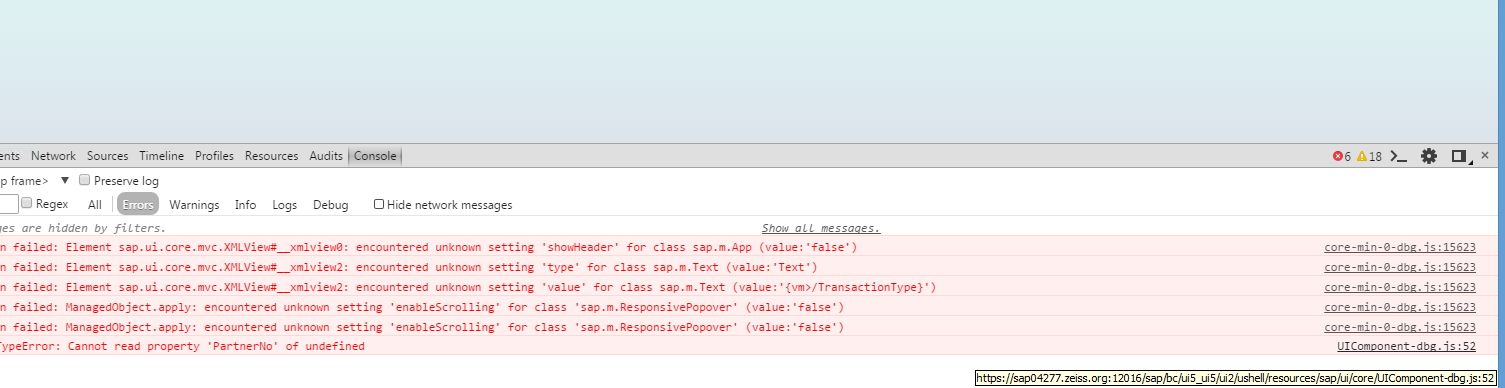Click the Show all messages link
This screenshot has width=1505, height=388.
(x=821, y=228)
